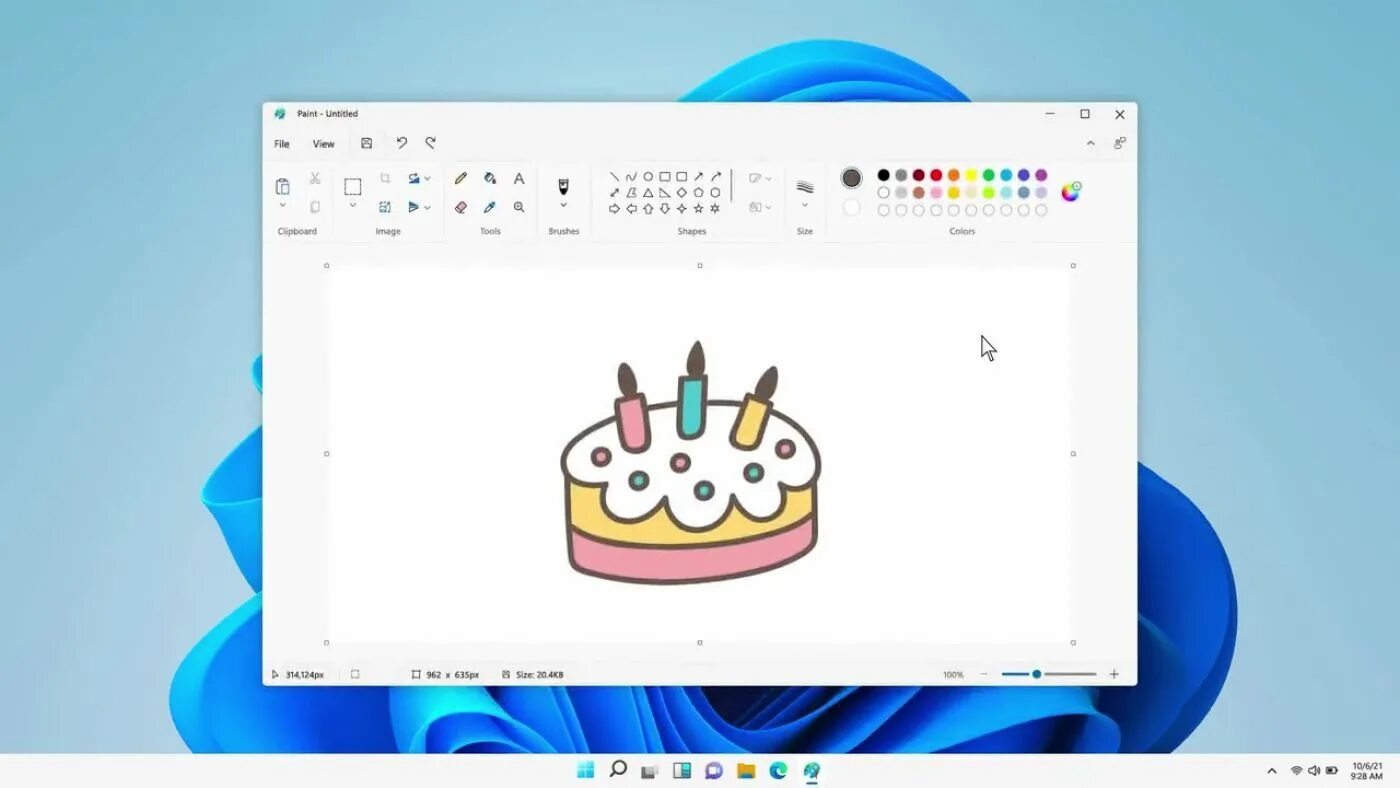Open the Size dropdown
The image size is (1400, 788).
click(805, 204)
